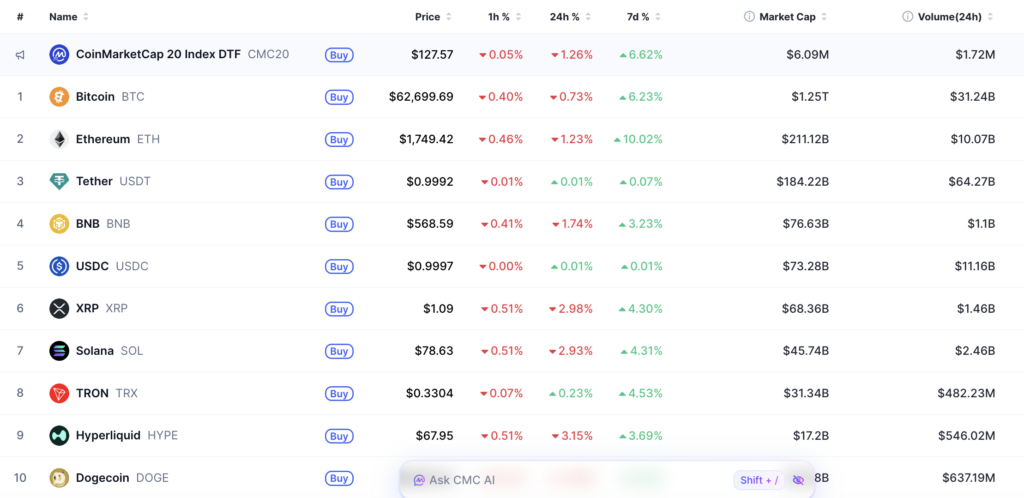The width and height of the screenshot is (1024, 498).
Task: Click the Buy button for Bitcoin
Action: [x=339, y=97]
